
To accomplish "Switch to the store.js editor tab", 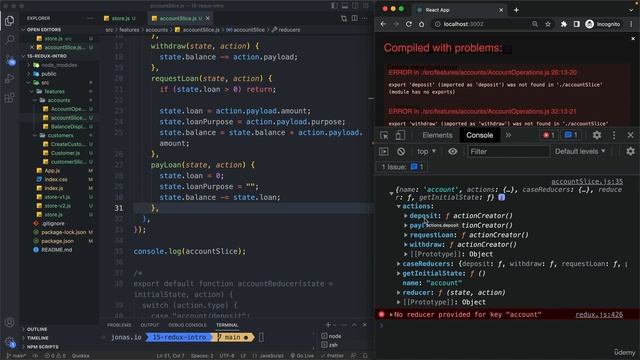I will click(120, 18).
